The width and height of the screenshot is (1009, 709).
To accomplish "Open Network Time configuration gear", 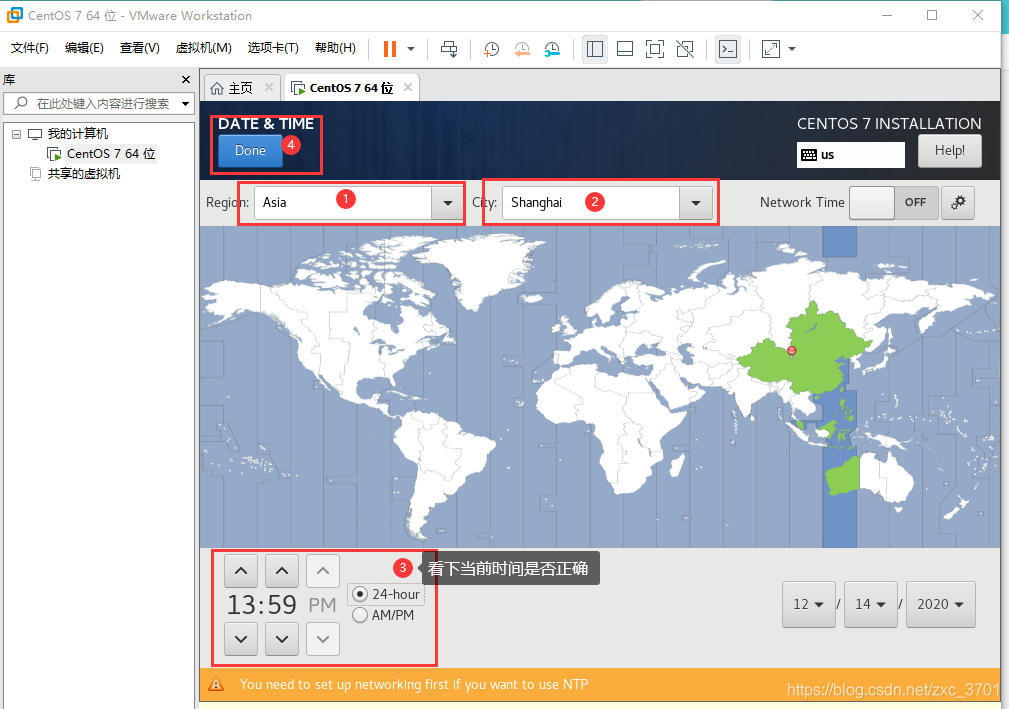I will (x=958, y=203).
